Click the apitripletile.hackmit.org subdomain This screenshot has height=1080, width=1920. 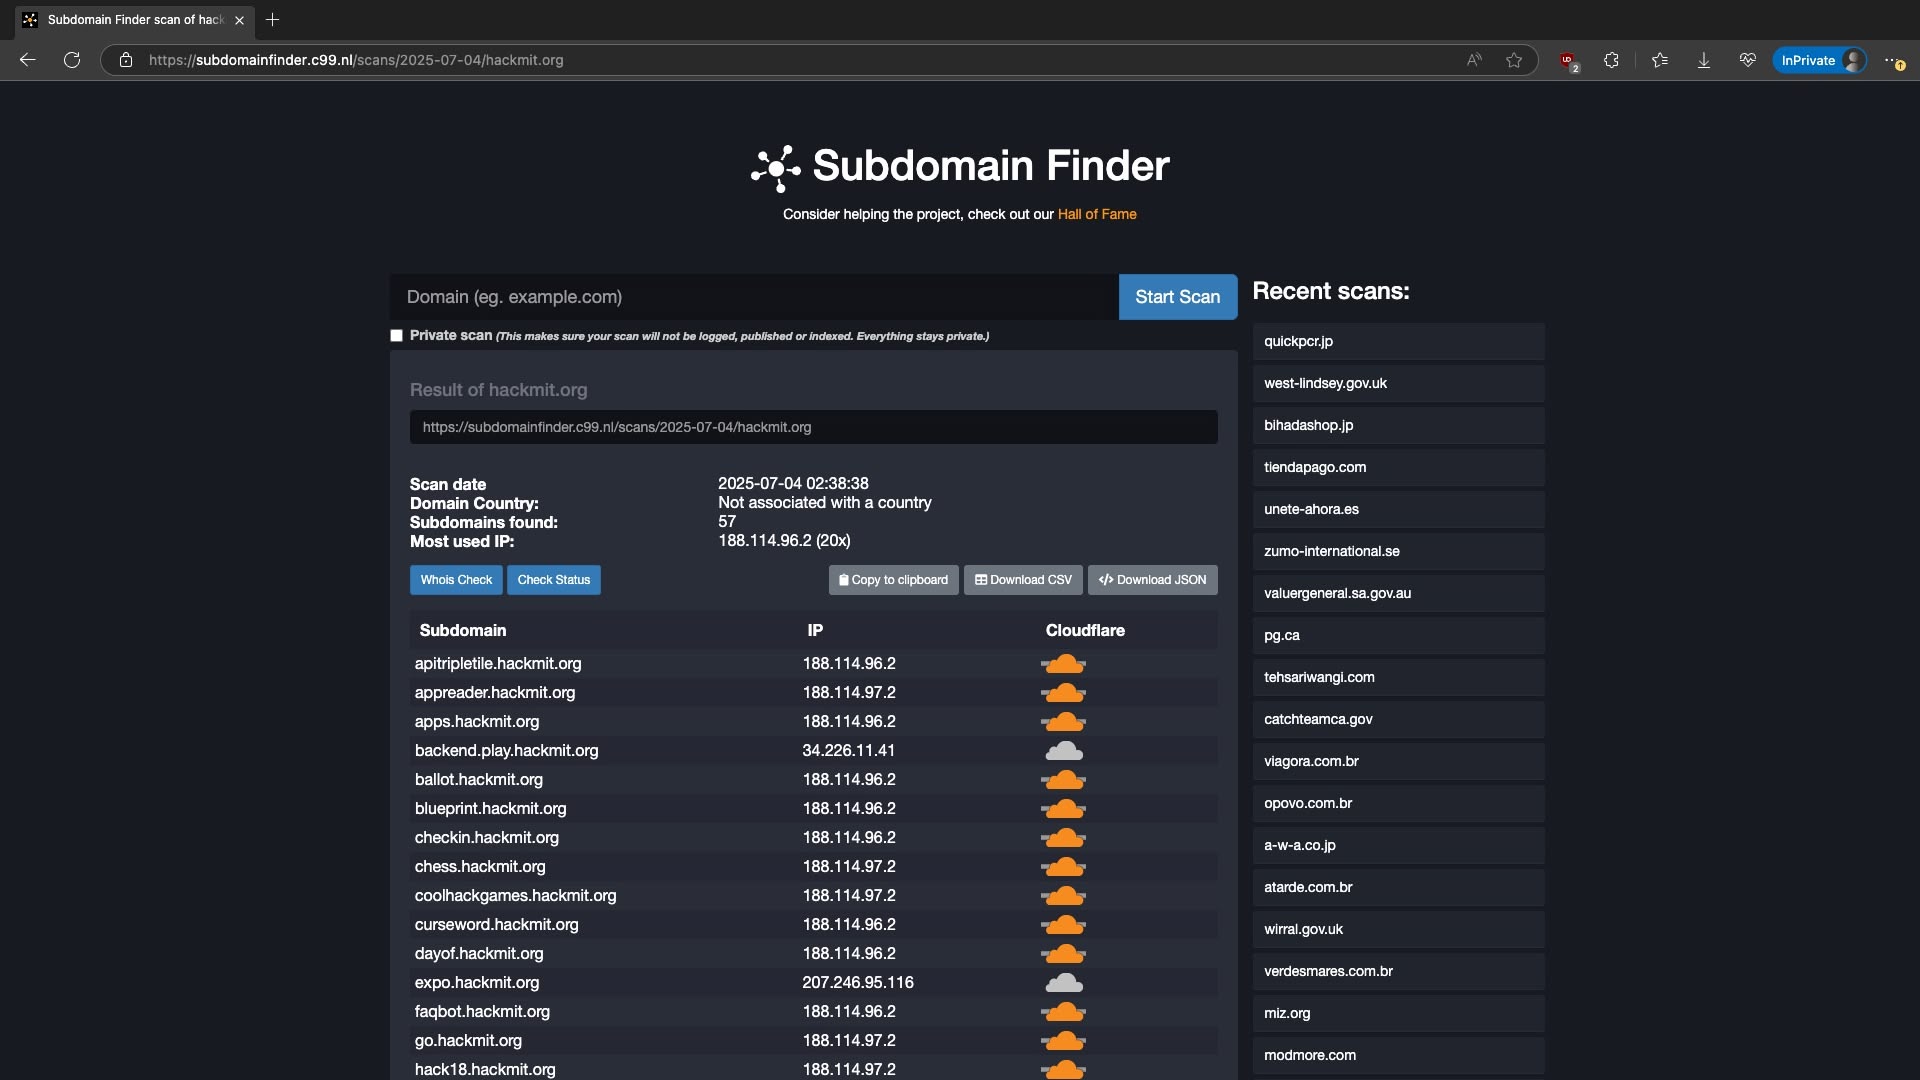[x=498, y=664]
